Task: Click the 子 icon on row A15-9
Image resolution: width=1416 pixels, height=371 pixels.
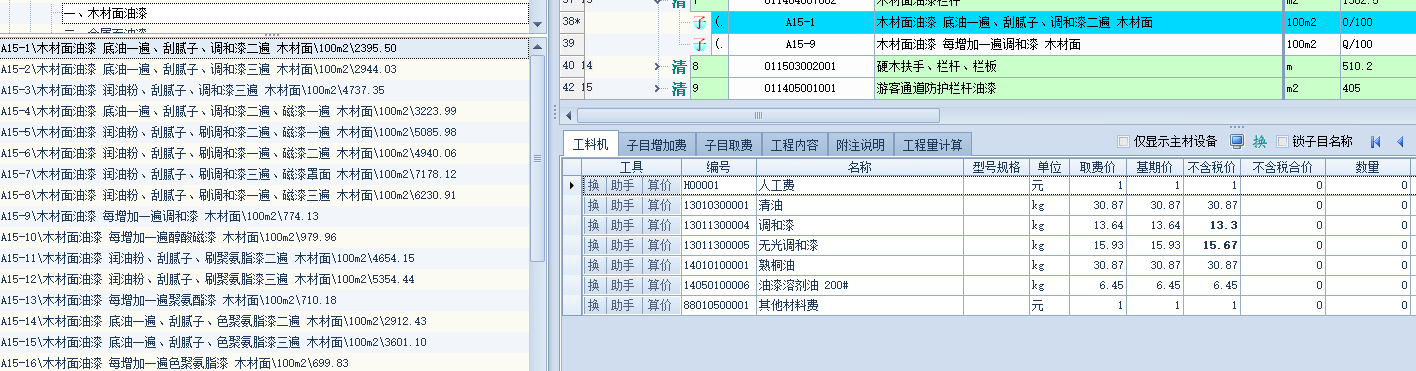Action: 698,44
